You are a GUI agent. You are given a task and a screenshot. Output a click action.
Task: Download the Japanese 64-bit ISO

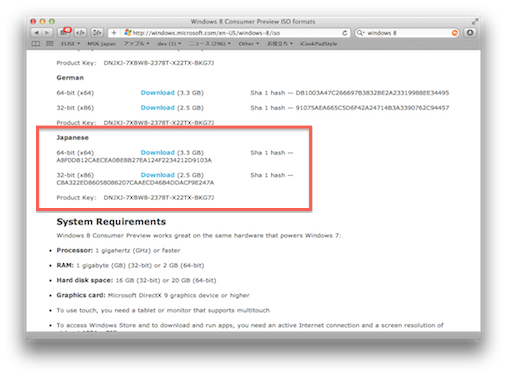(x=158, y=152)
